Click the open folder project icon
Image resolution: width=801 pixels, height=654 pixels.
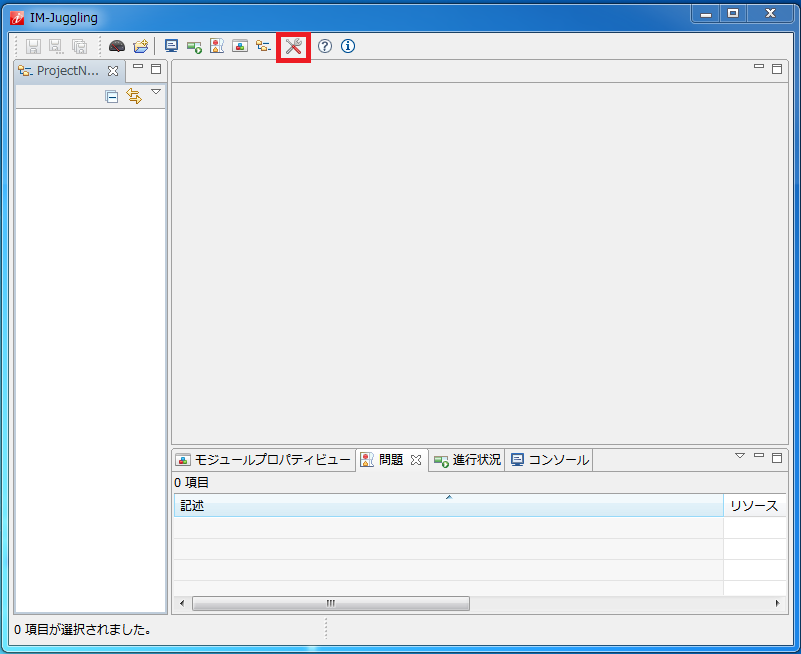[x=140, y=46]
